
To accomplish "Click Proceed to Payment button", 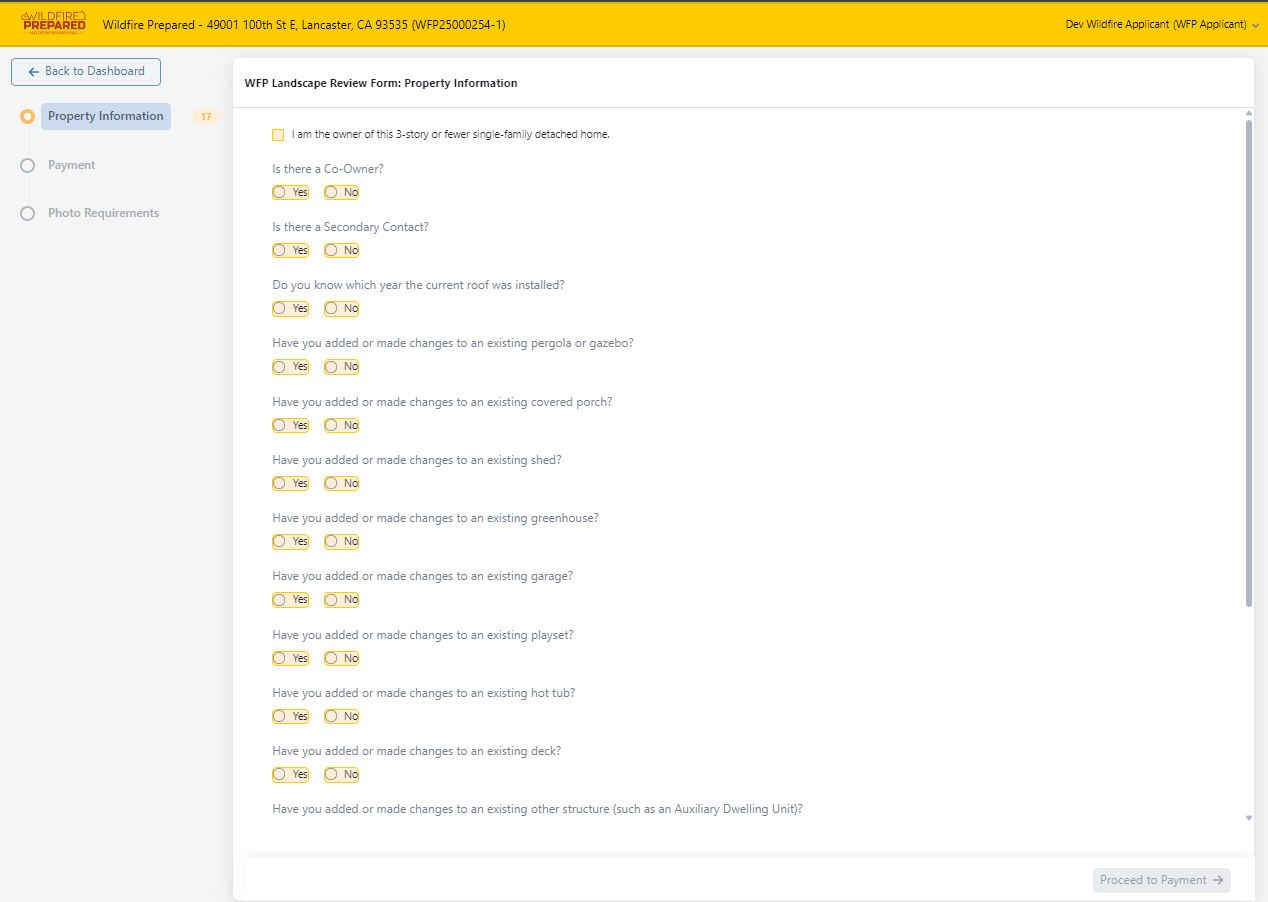I will click(1161, 880).
